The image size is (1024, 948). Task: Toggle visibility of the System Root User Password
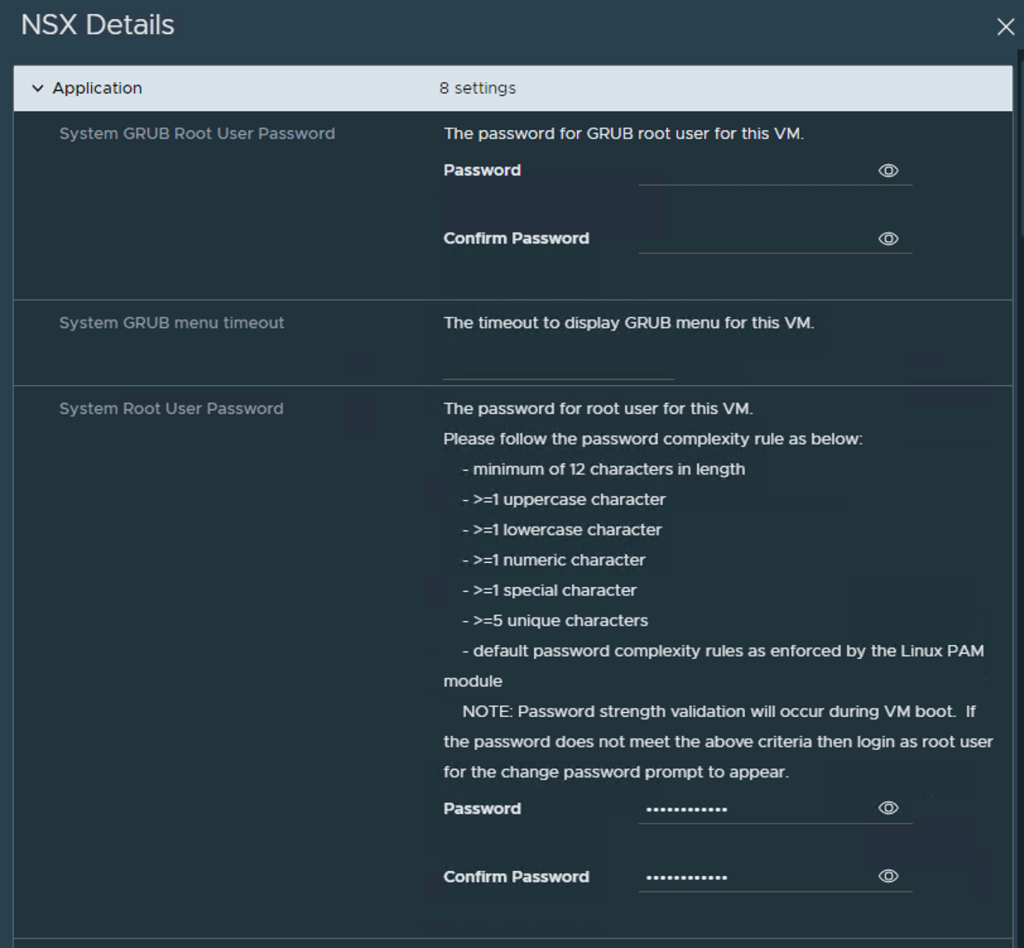click(888, 808)
